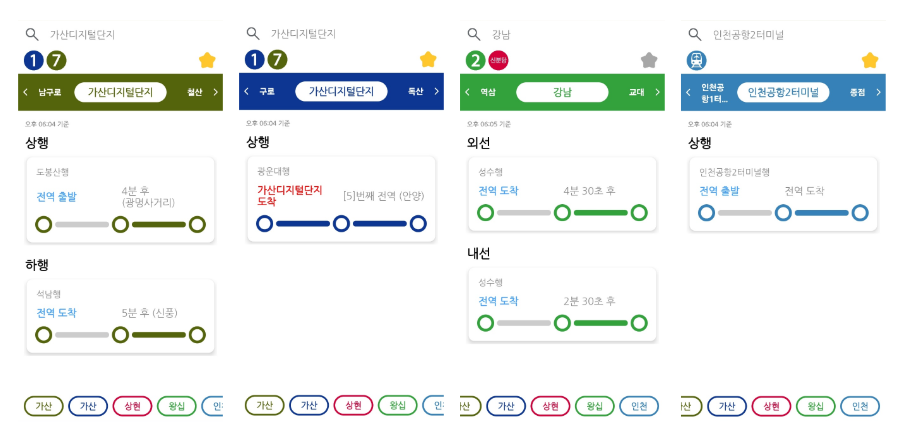Open search via magnifier on Gangnam screen
This screenshot has height=432, width=897.
coord(474,34)
